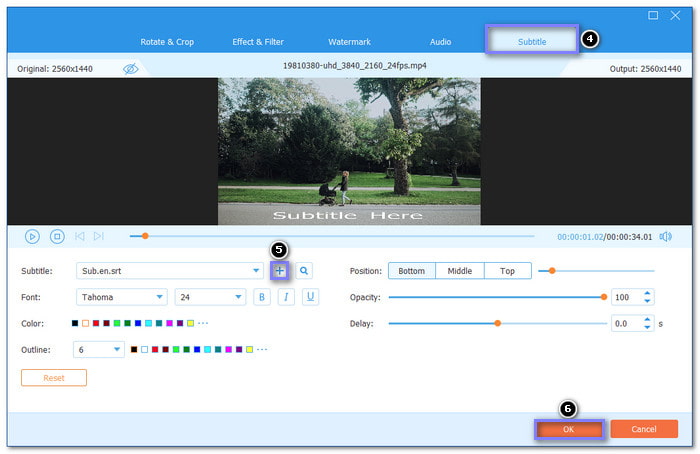Decrease the delay value stepper
The image size is (700, 454).
(647, 327)
